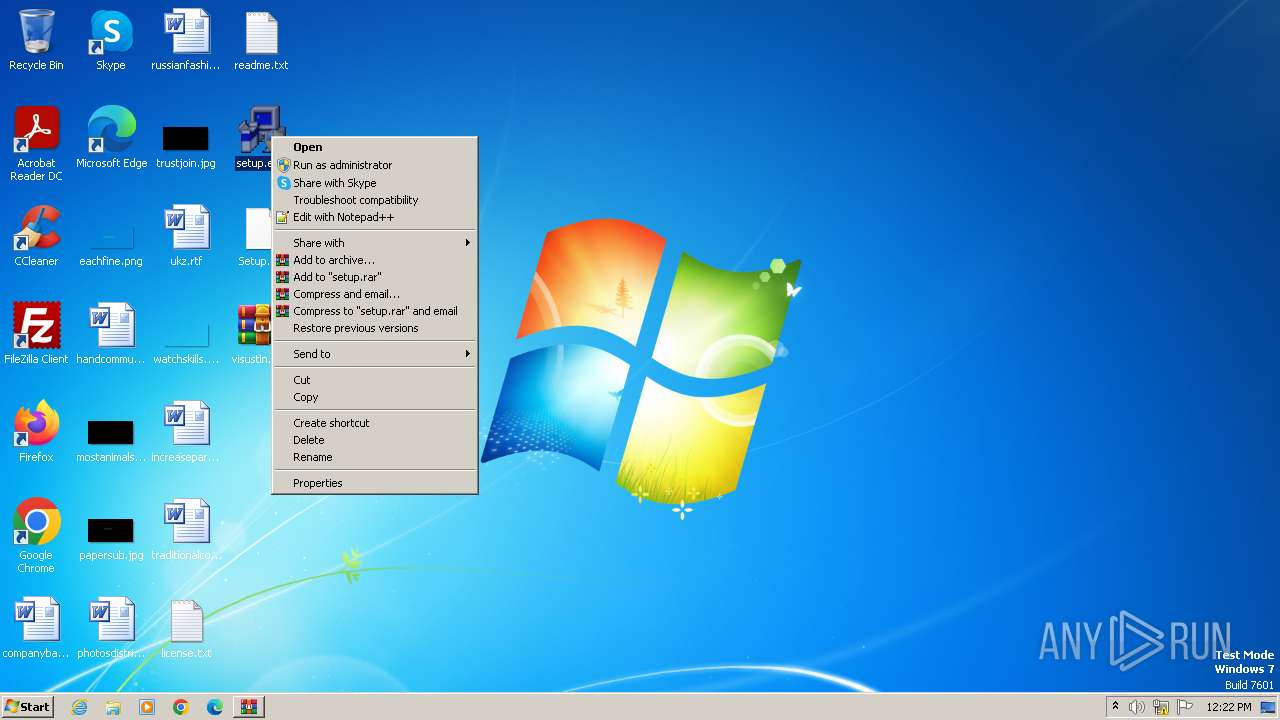
Task: Choose Add to archive... entry
Action: click(375, 260)
